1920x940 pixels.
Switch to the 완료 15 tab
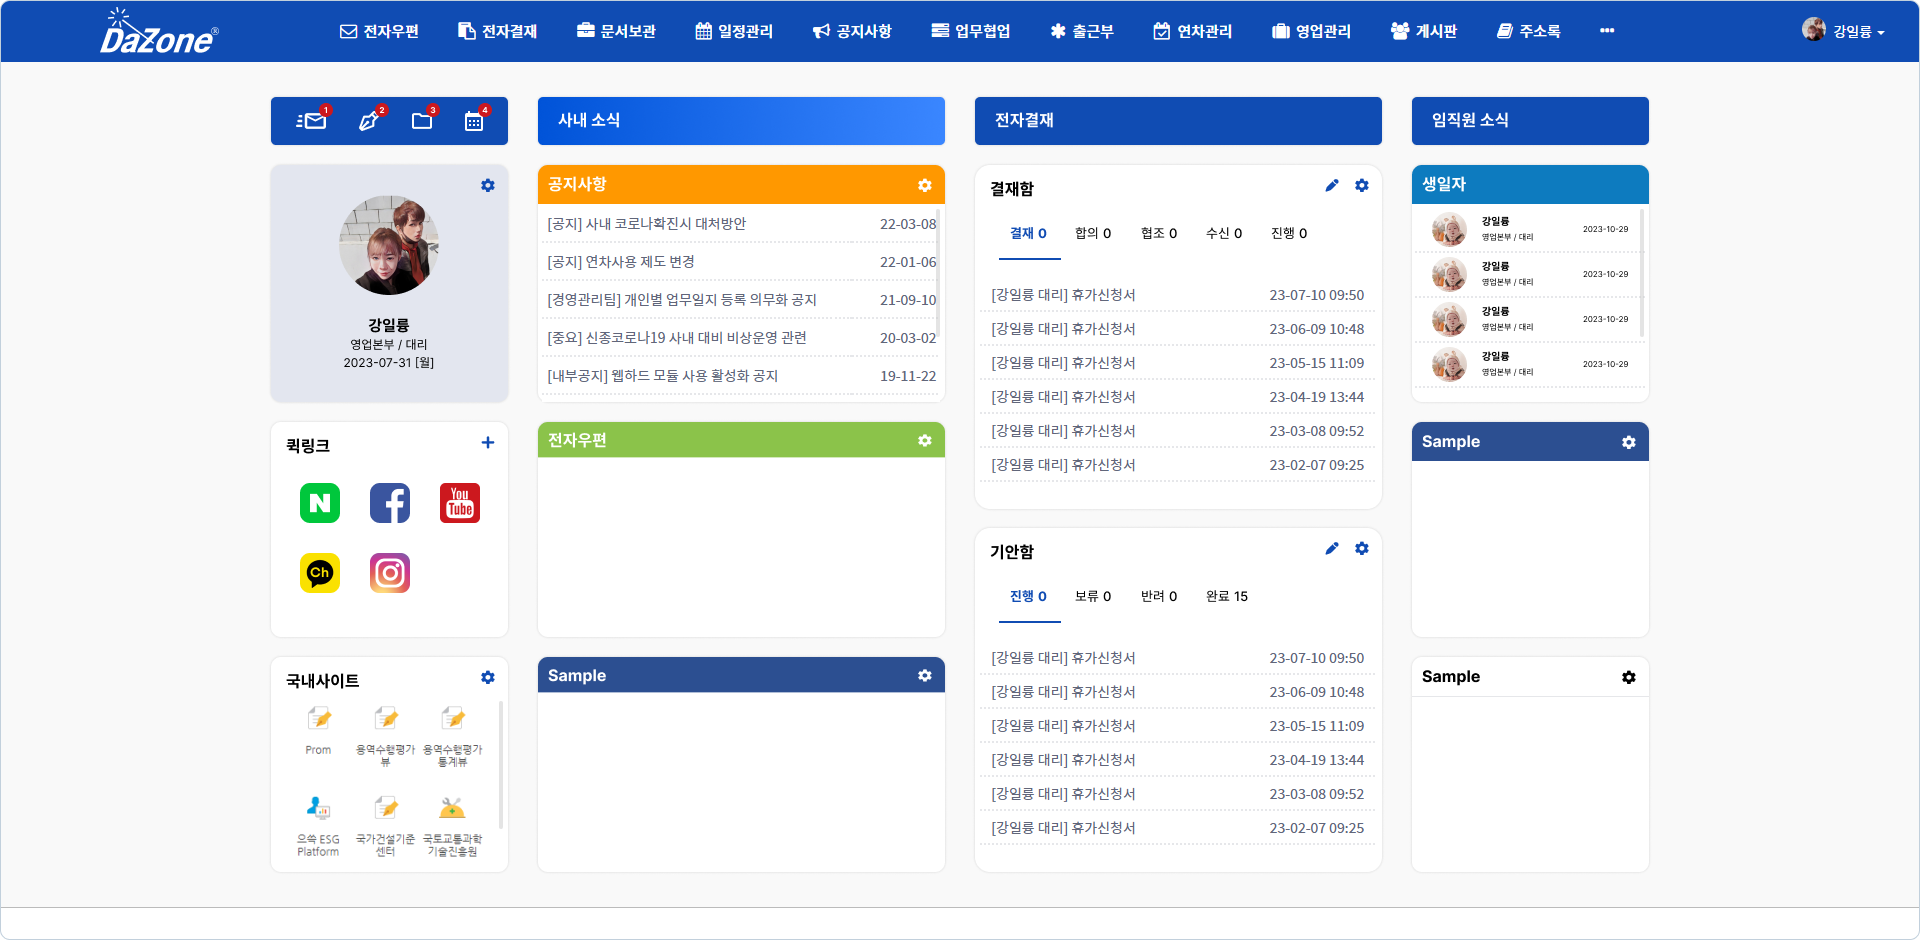(x=1227, y=596)
